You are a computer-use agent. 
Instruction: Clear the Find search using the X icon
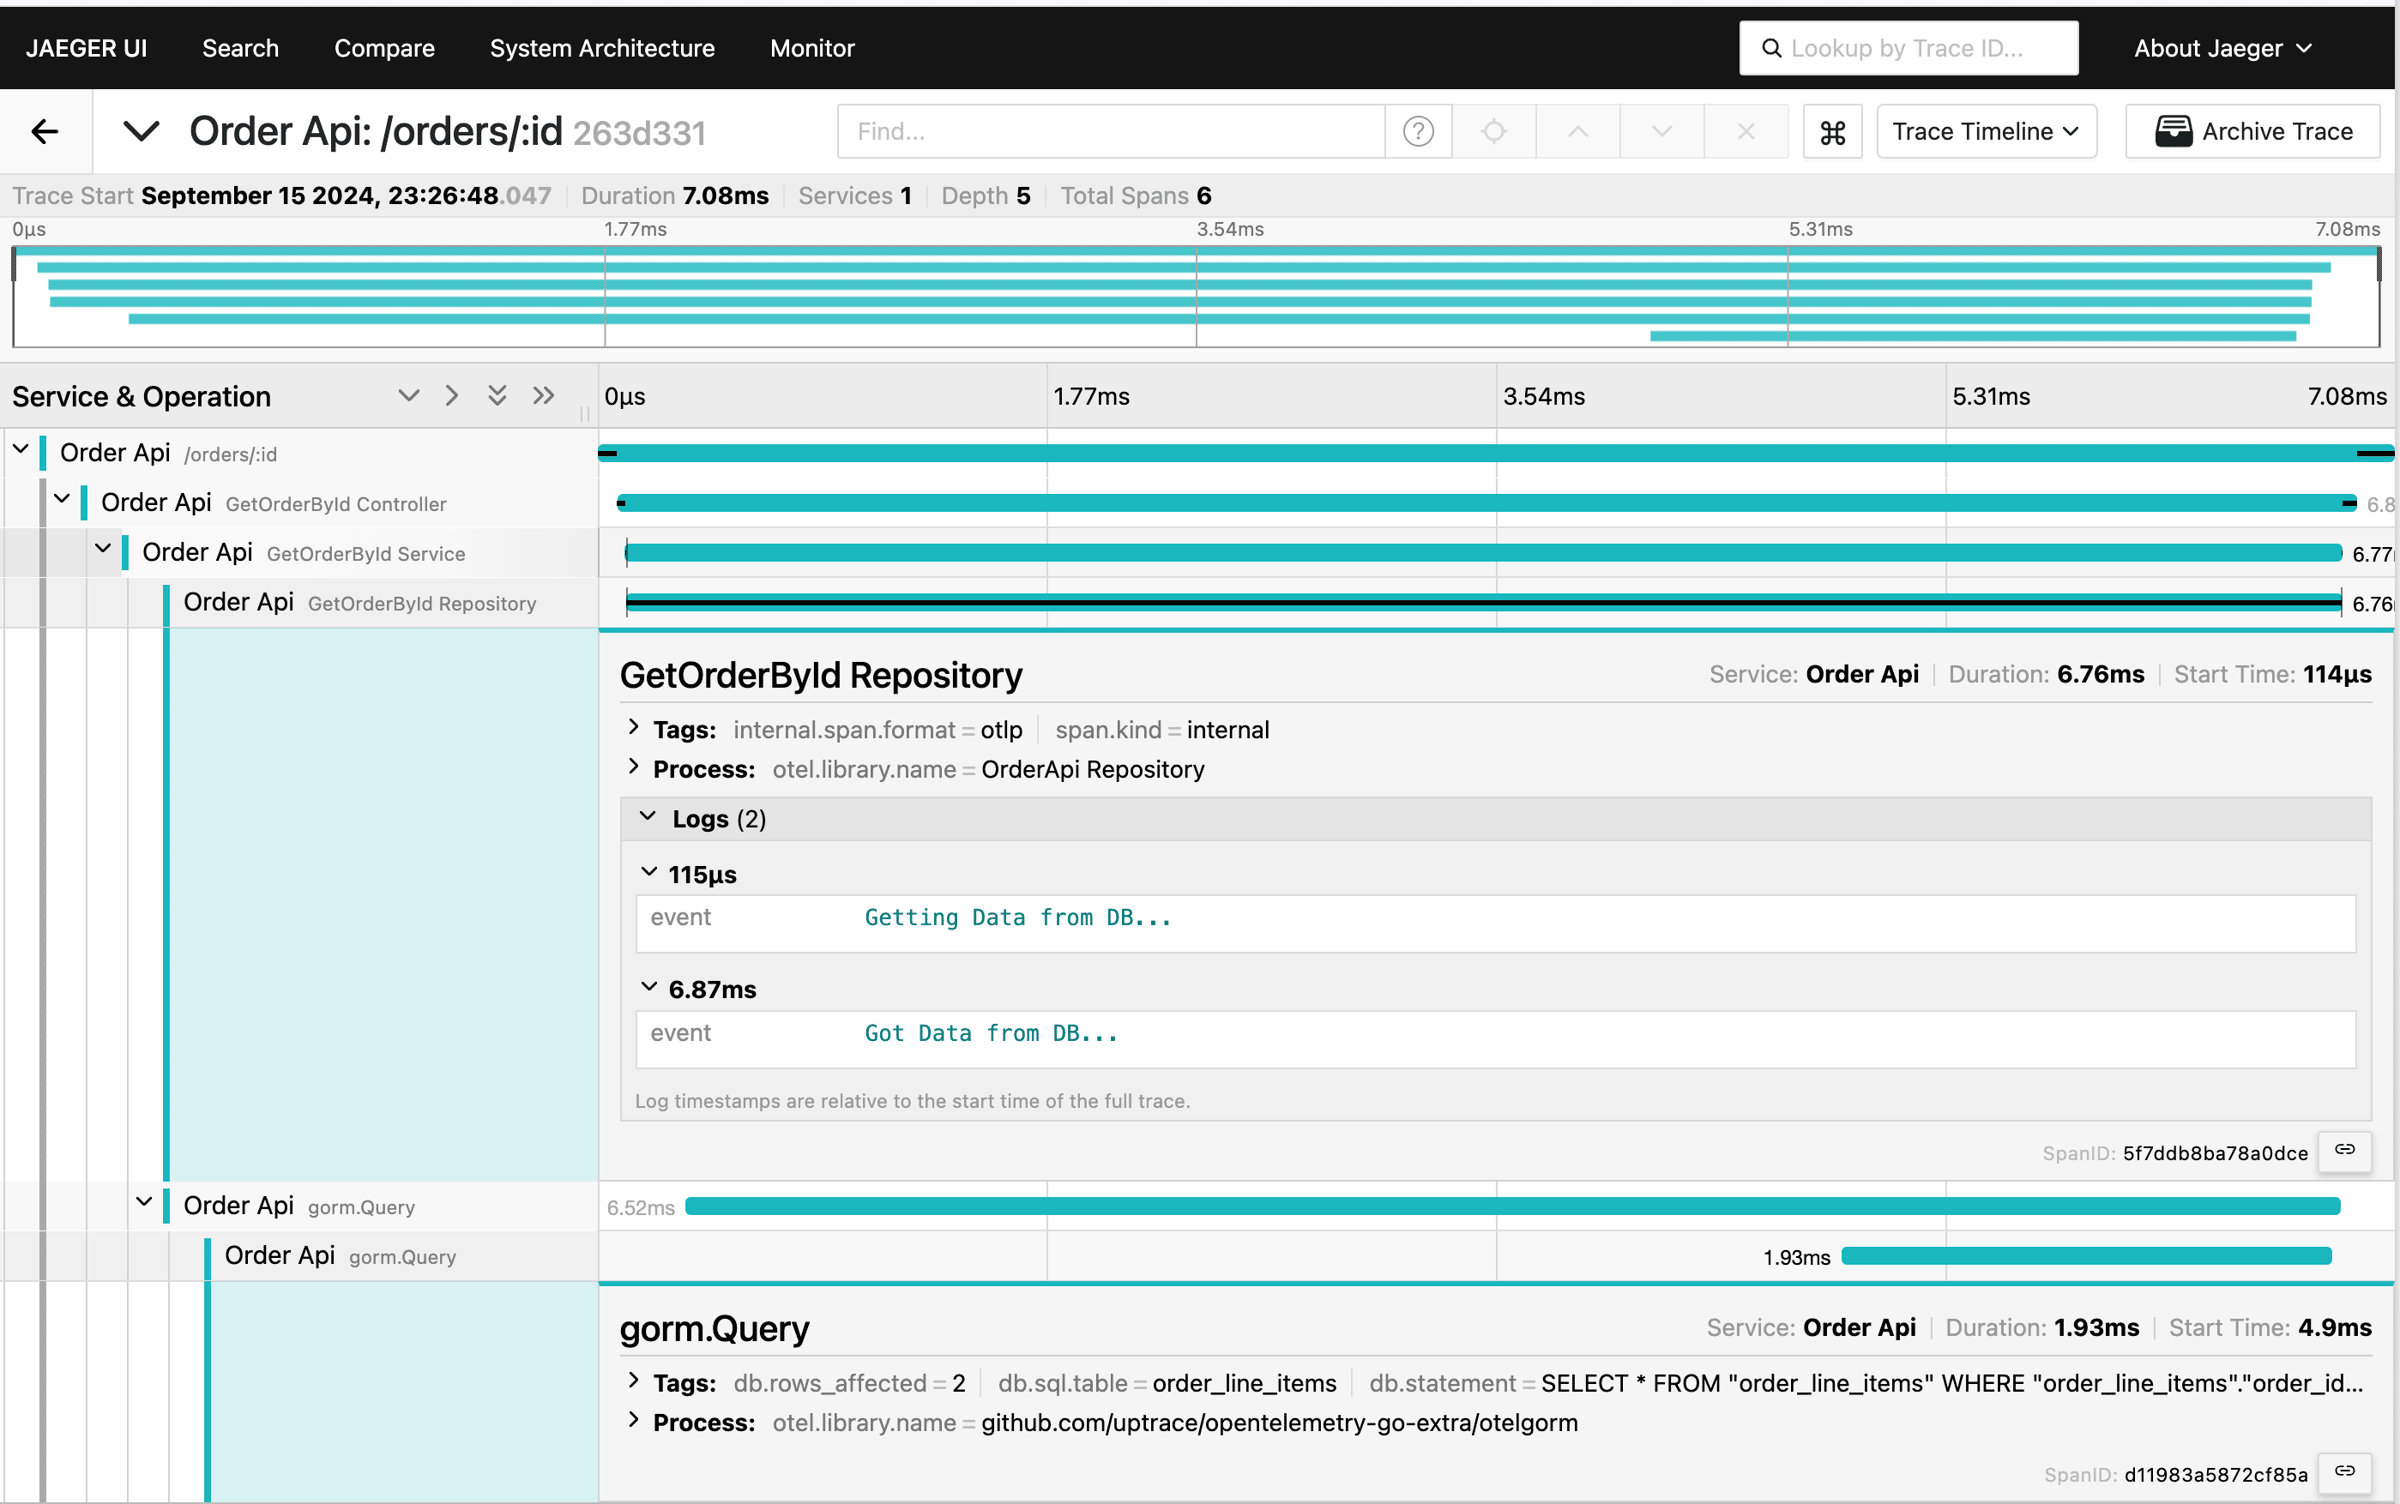(x=1745, y=131)
